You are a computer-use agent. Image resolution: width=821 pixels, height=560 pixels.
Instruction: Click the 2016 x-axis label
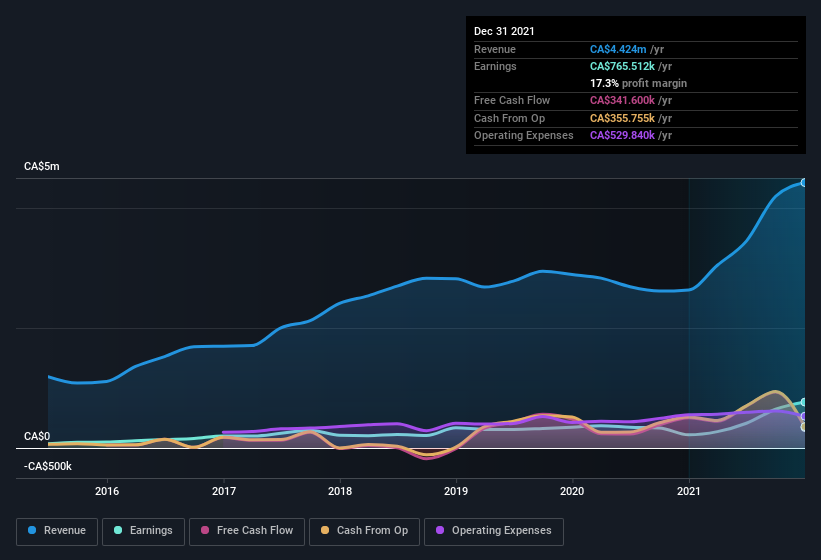point(107,491)
